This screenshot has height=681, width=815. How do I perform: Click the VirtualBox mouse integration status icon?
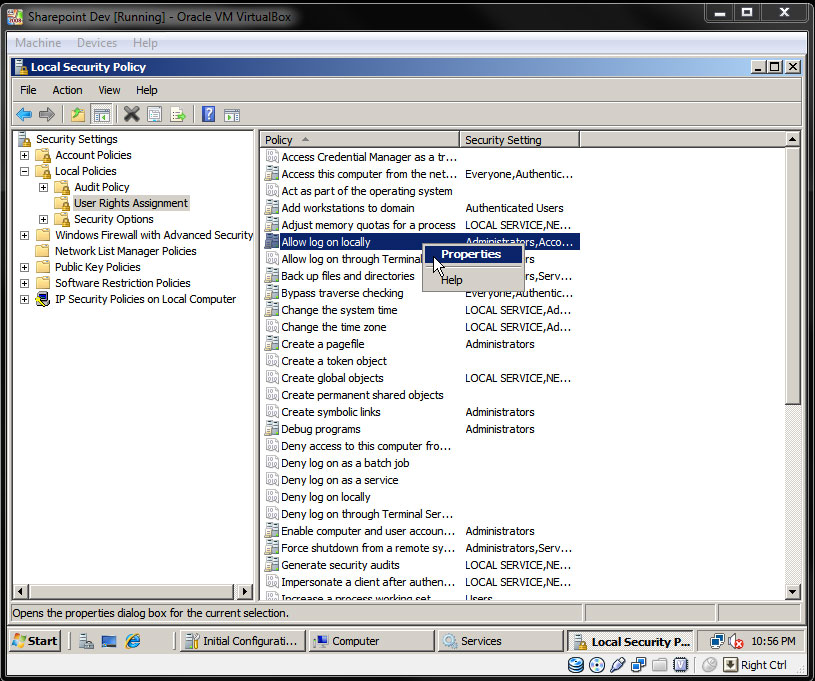pyautogui.click(x=709, y=665)
